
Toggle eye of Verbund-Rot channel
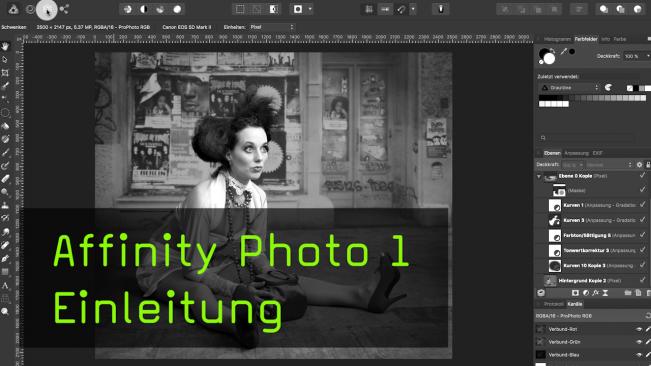639,329
